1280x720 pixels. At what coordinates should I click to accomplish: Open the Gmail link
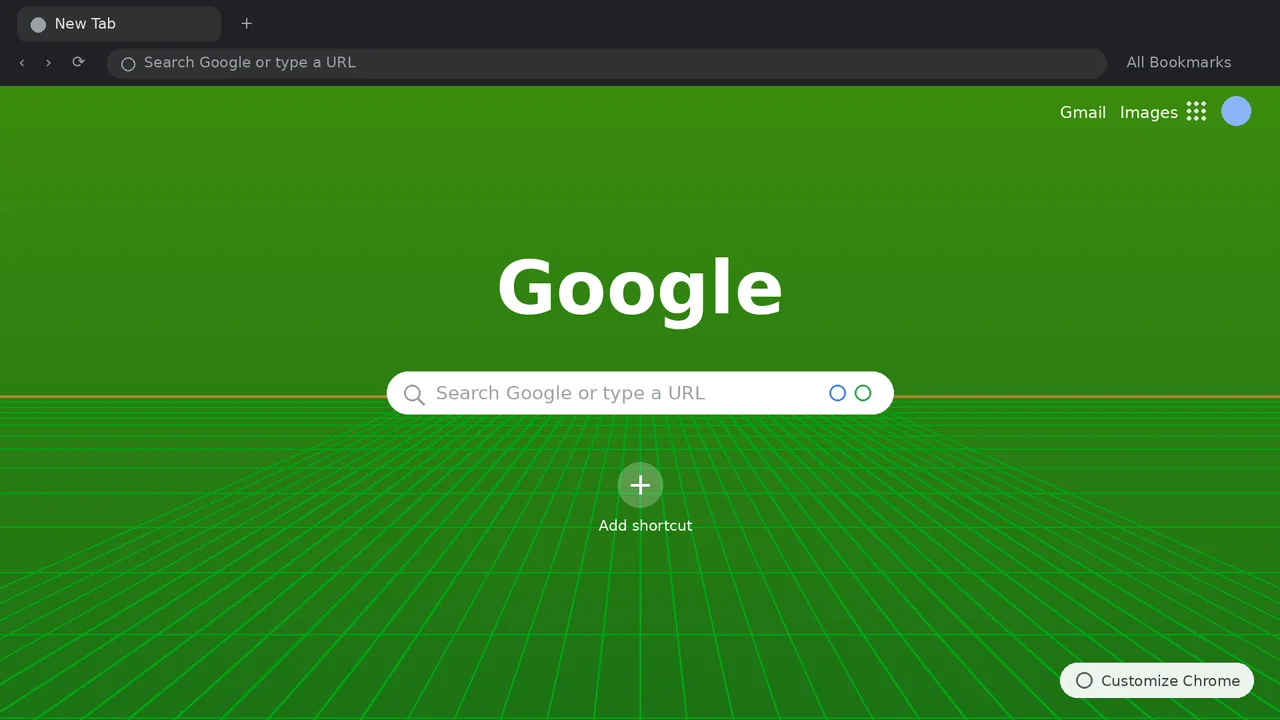pyautogui.click(x=1083, y=112)
